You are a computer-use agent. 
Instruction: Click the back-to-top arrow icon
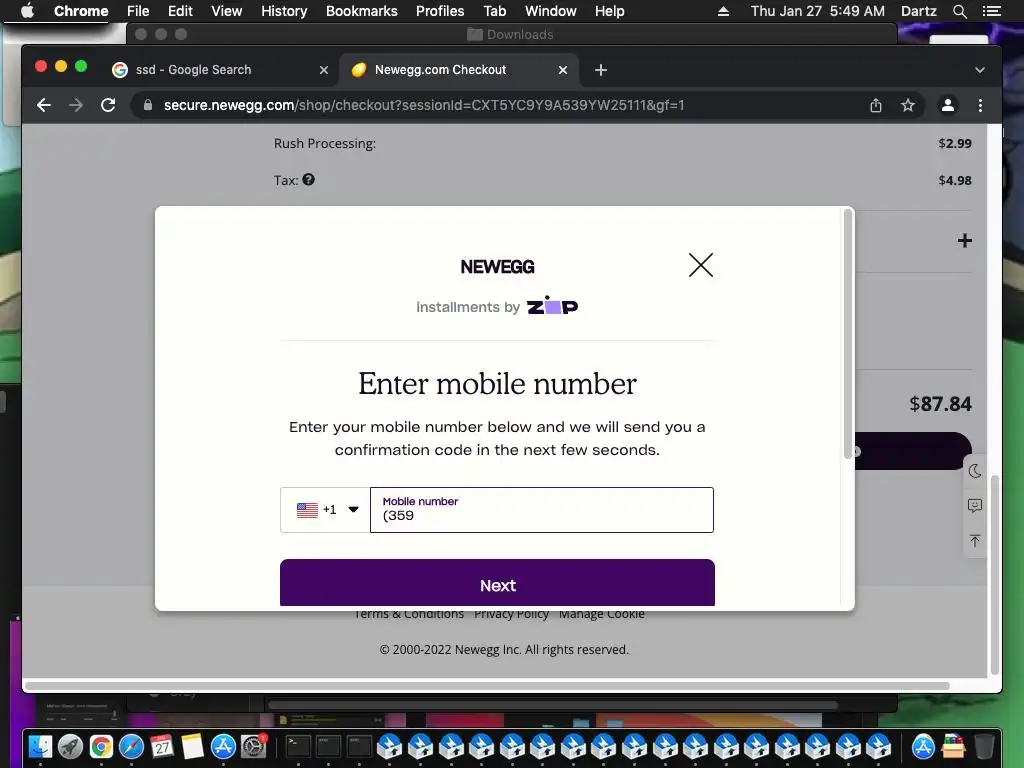tap(975, 541)
